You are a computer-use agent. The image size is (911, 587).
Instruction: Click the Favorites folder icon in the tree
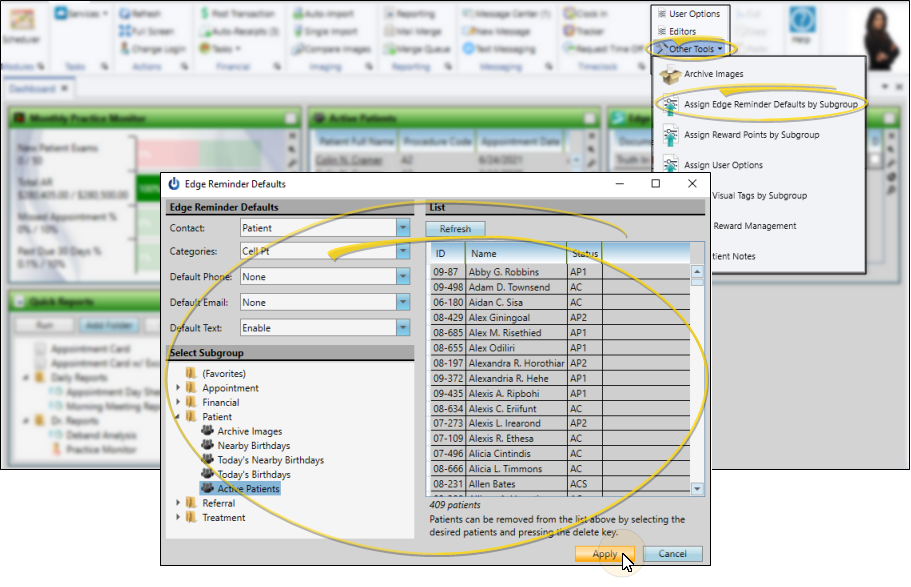click(x=191, y=374)
